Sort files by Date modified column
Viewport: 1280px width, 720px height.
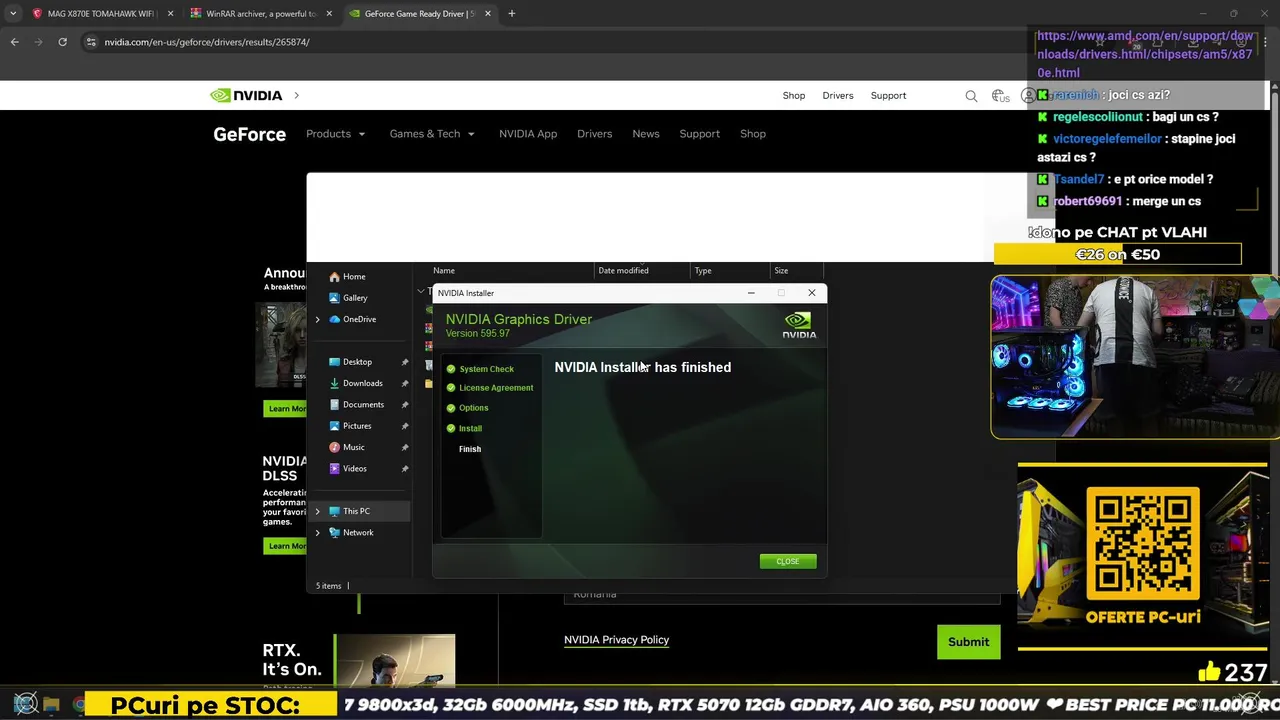point(623,271)
